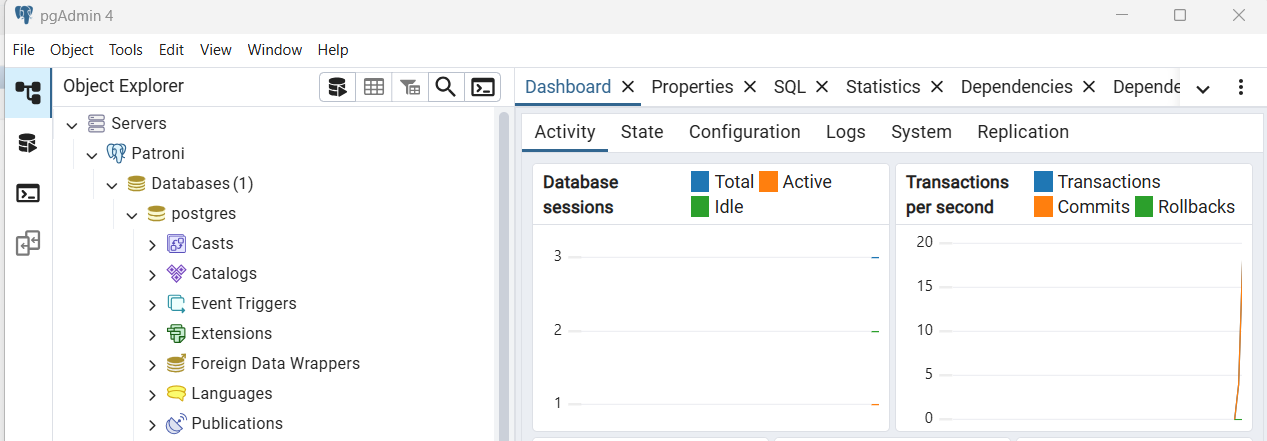The width and height of the screenshot is (1267, 441).
Task: Click the Query Tool icon in Object Explorer toolbar
Action: [338, 88]
